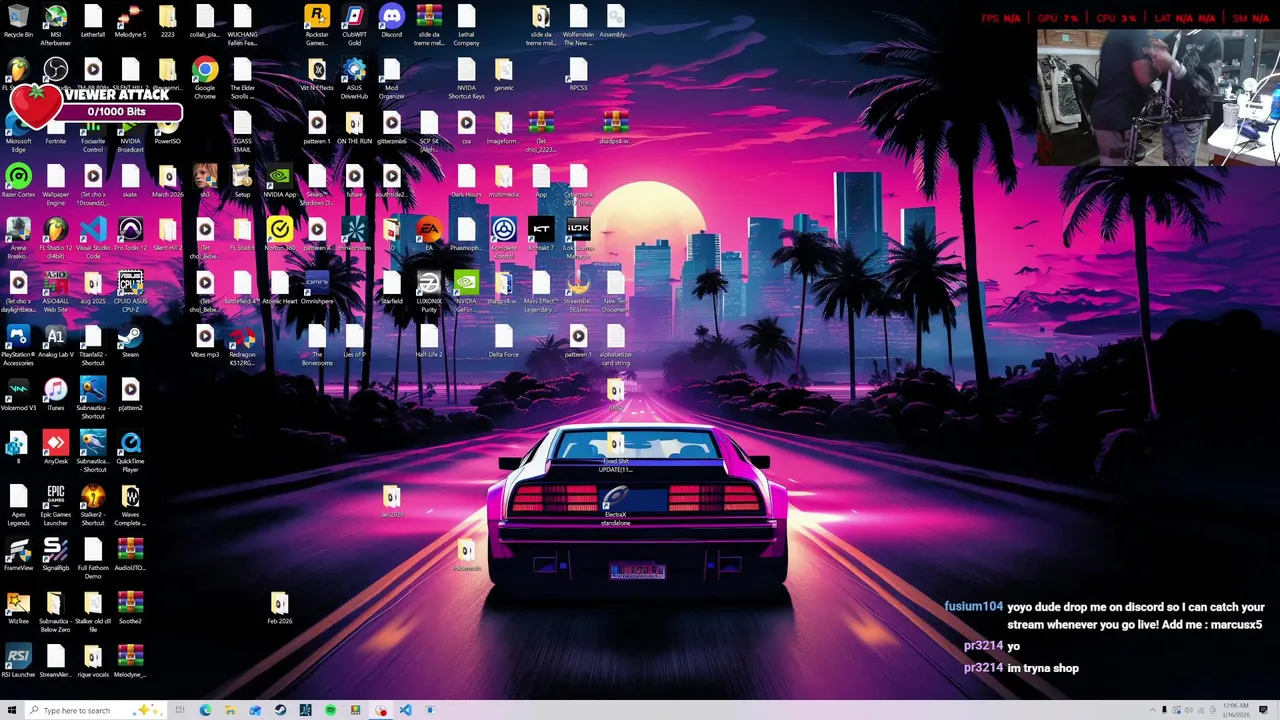Launch ASUS DriverHub
The image size is (1280, 720).
tap(354, 79)
